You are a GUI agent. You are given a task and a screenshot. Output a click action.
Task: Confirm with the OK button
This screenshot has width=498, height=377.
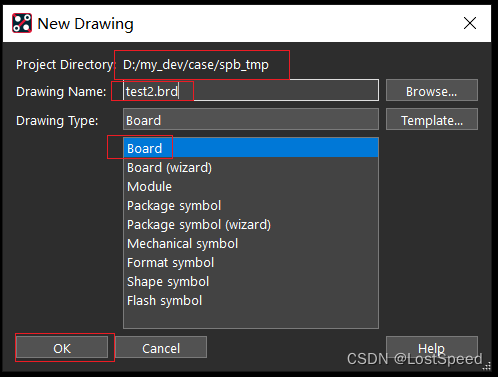point(62,347)
